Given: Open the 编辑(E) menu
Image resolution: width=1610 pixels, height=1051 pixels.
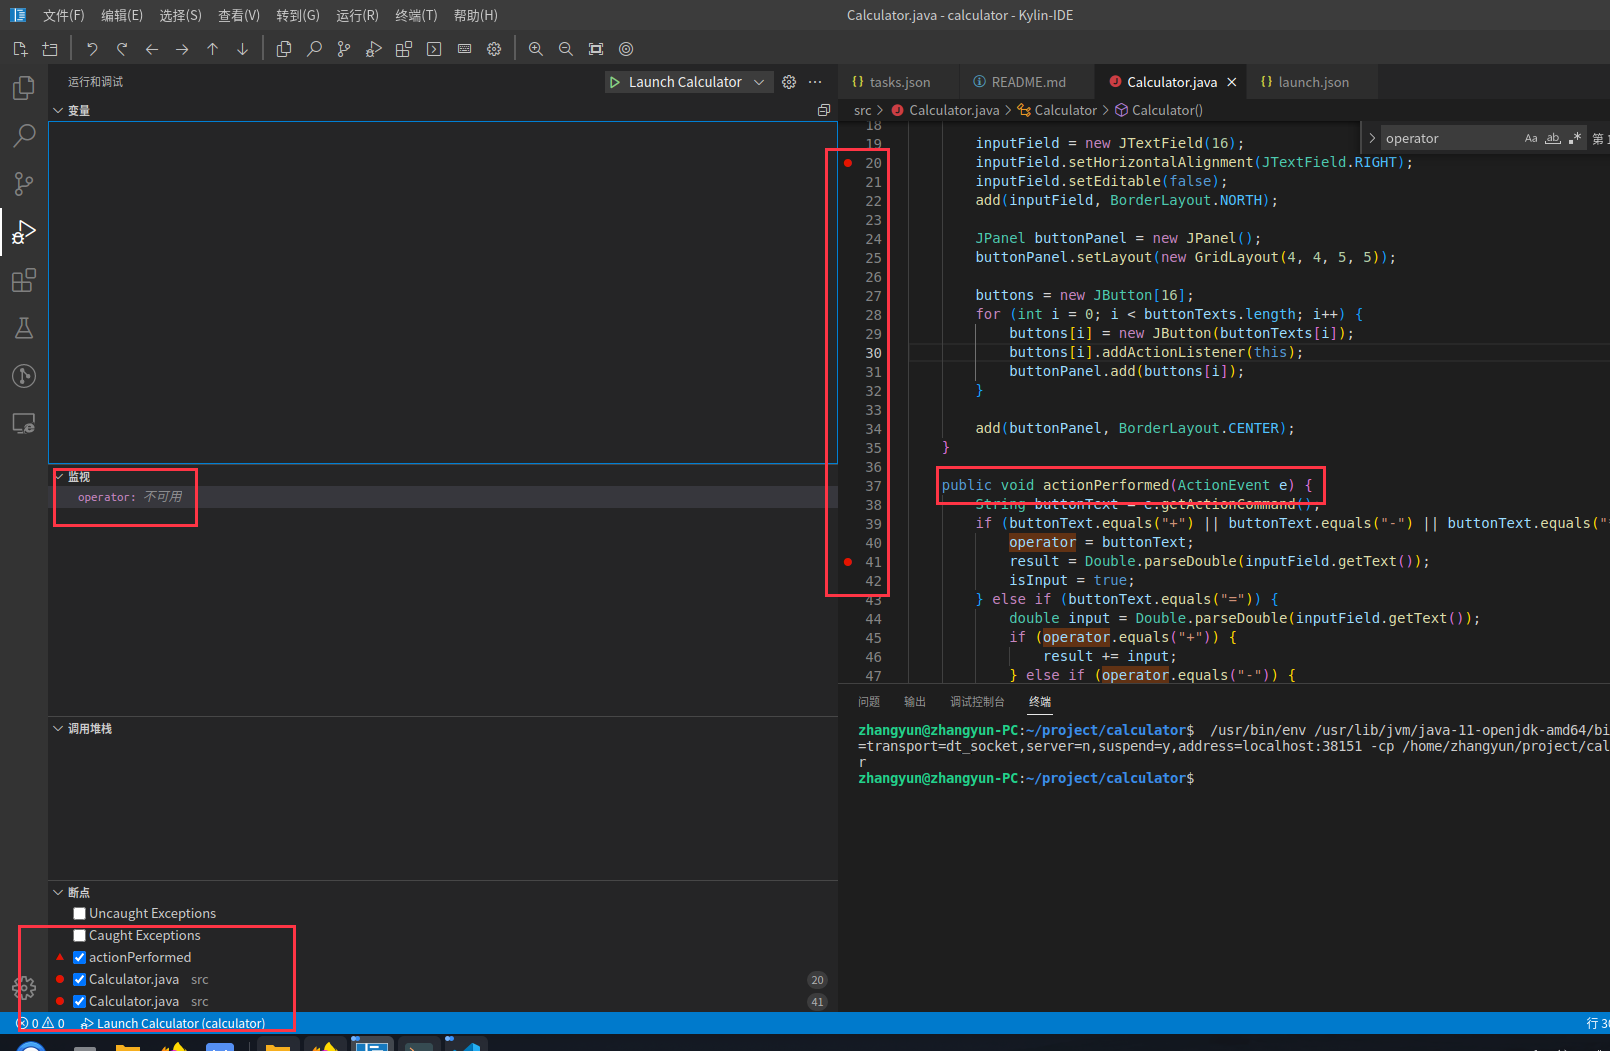Looking at the screenshot, I should [122, 15].
